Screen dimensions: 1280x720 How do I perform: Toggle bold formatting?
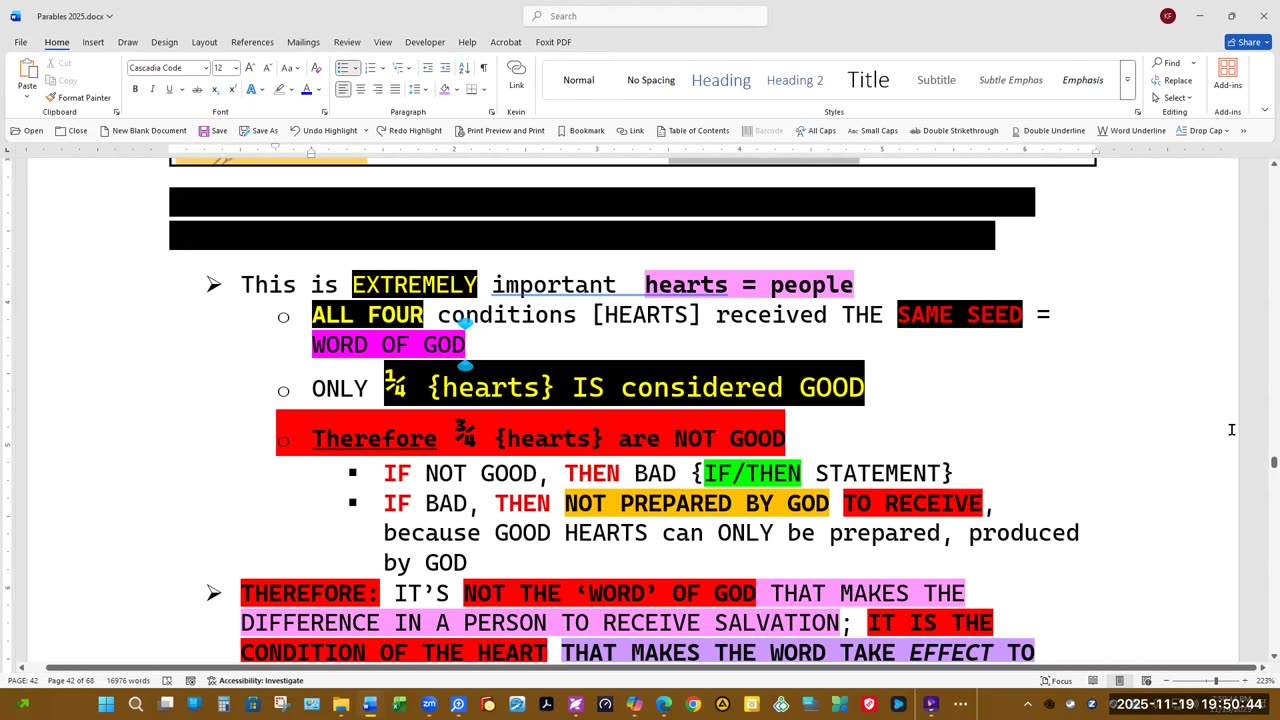135,89
